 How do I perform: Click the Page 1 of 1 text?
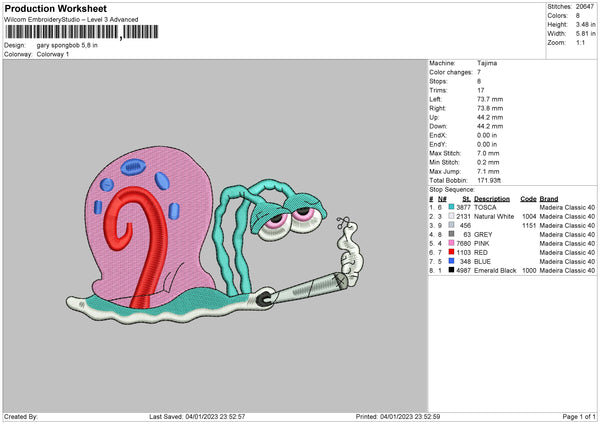pyautogui.click(x=579, y=416)
